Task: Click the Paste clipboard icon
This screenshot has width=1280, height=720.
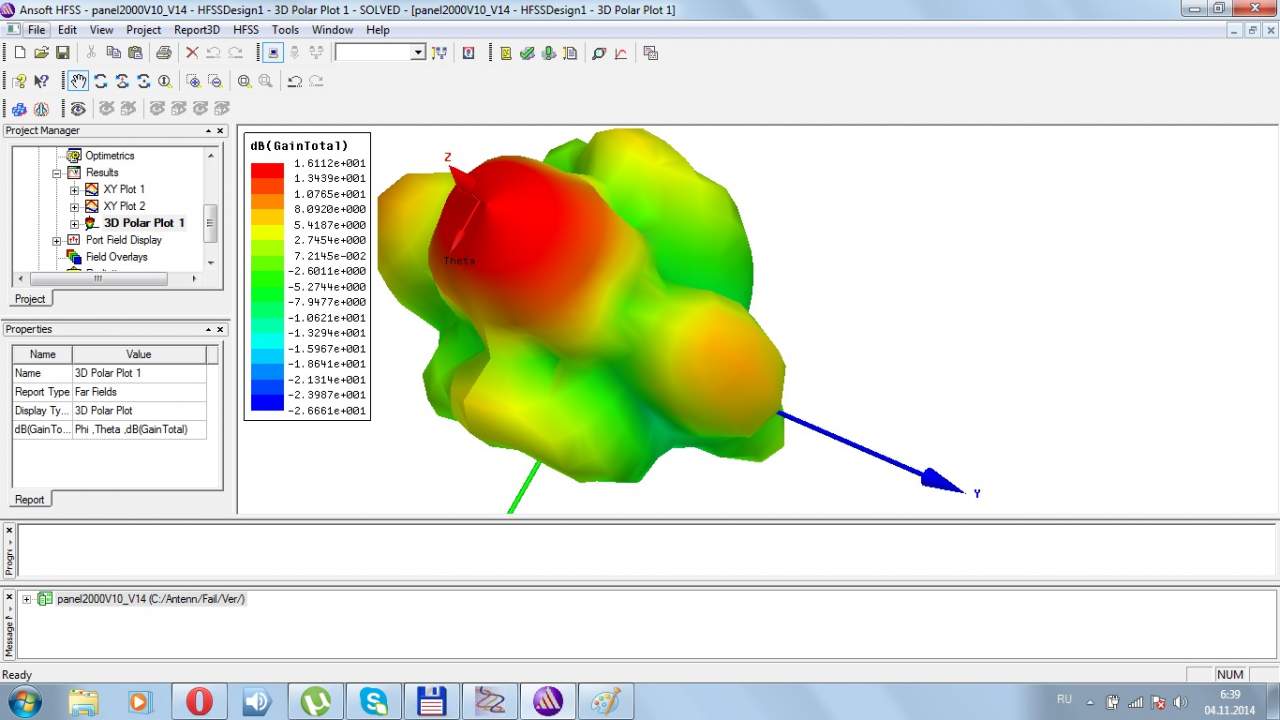Action: pos(135,53)
